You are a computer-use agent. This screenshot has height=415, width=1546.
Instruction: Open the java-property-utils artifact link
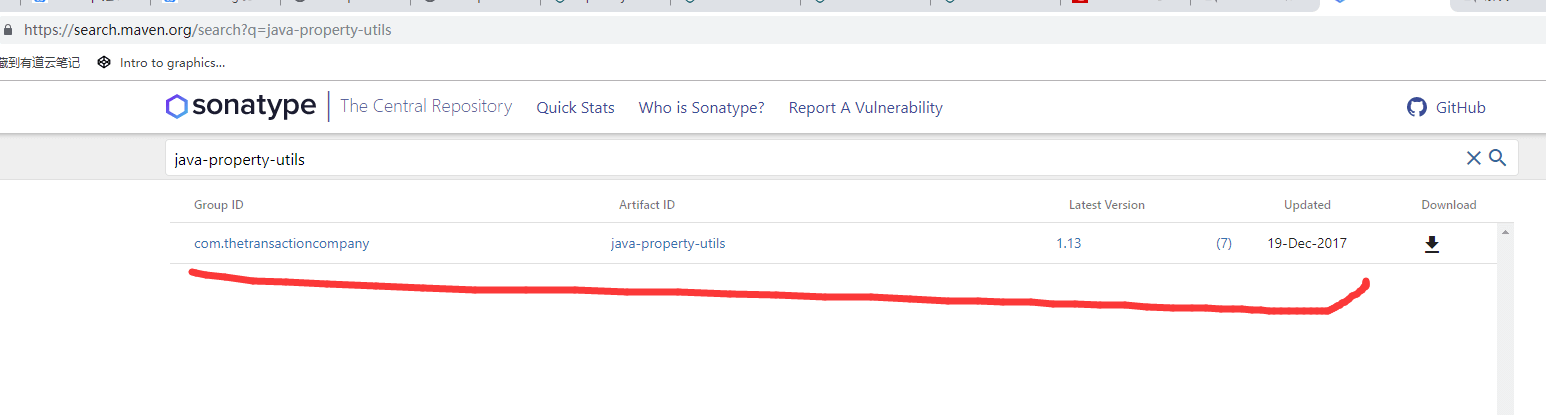pyautogui.click(x=668, y=244)
